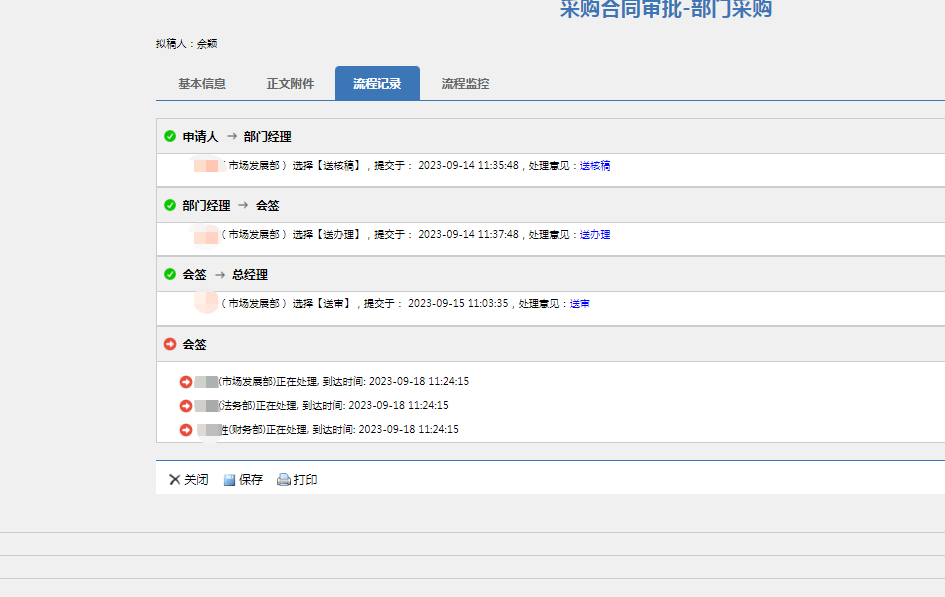Click red status icon on 法务部 正在处理 row
The image size is (945, 597).
coord(186,406)
